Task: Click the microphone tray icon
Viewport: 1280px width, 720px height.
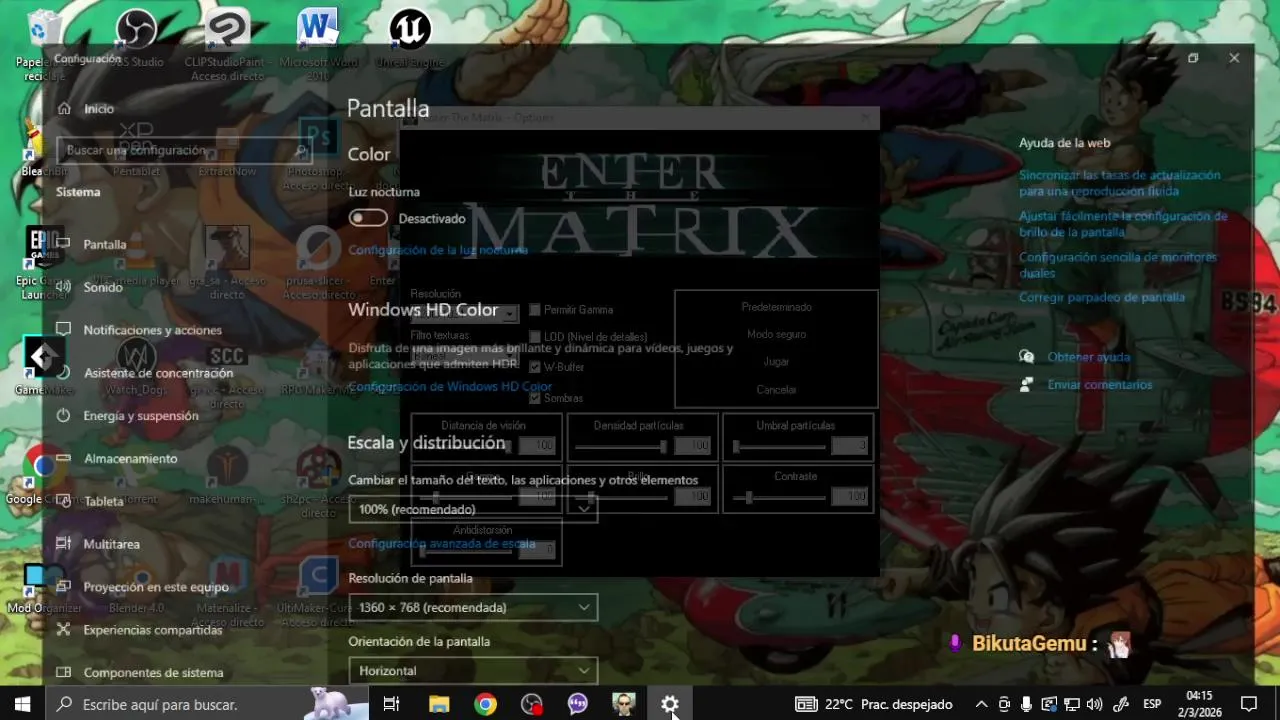Action: tap(1027, 704)
